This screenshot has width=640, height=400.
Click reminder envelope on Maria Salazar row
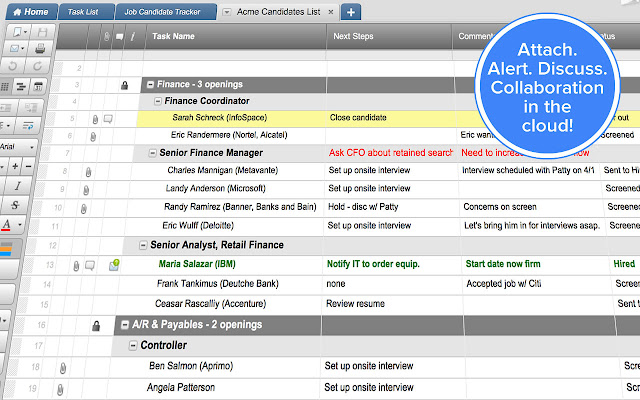coord(114,265)
